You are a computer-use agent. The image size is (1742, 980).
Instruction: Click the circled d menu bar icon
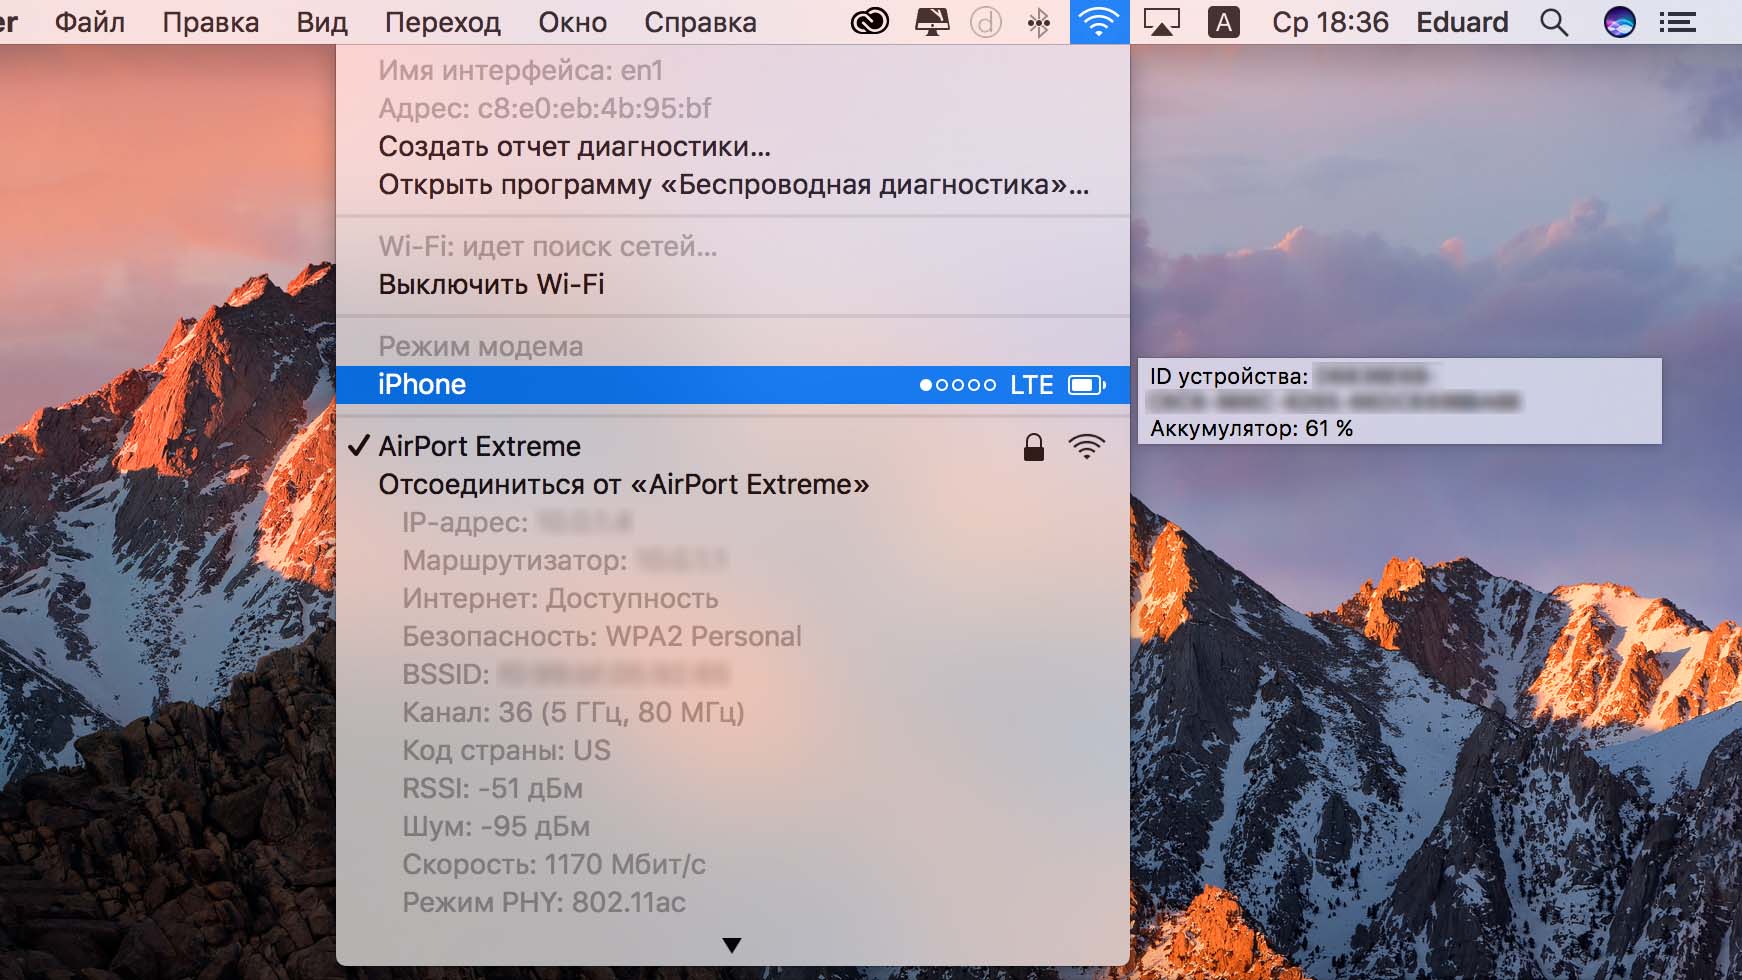(986, 22)
